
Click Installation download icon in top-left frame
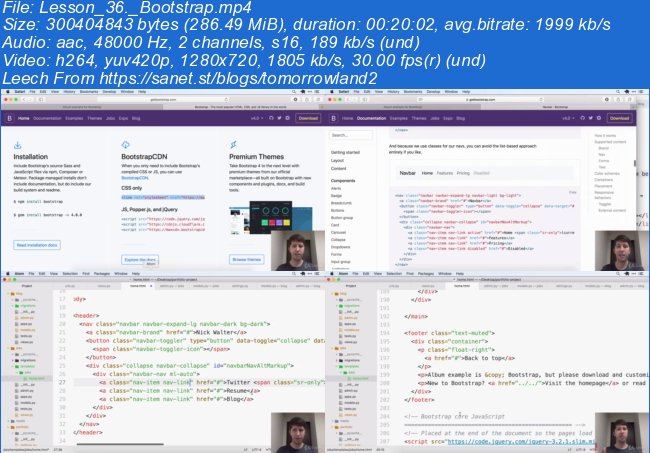[x=17, y=145]
